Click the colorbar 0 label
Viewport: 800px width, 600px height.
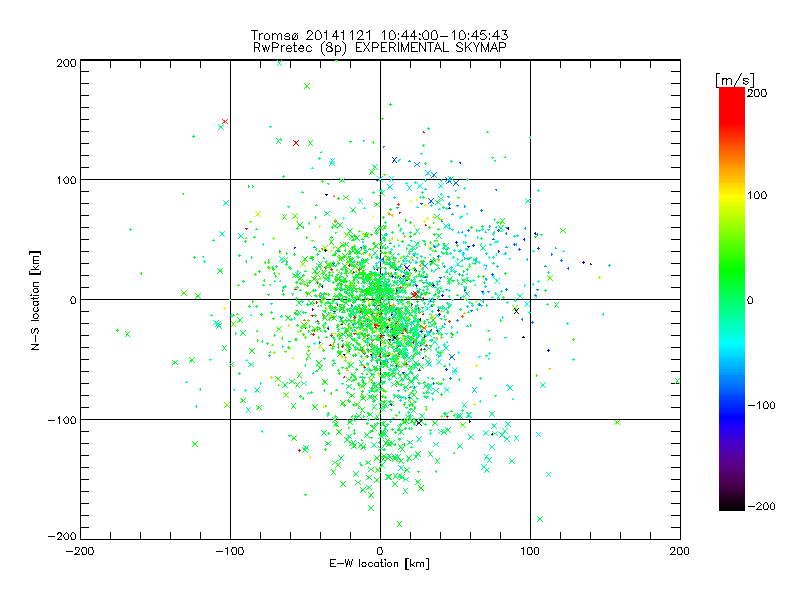(750, 300)
